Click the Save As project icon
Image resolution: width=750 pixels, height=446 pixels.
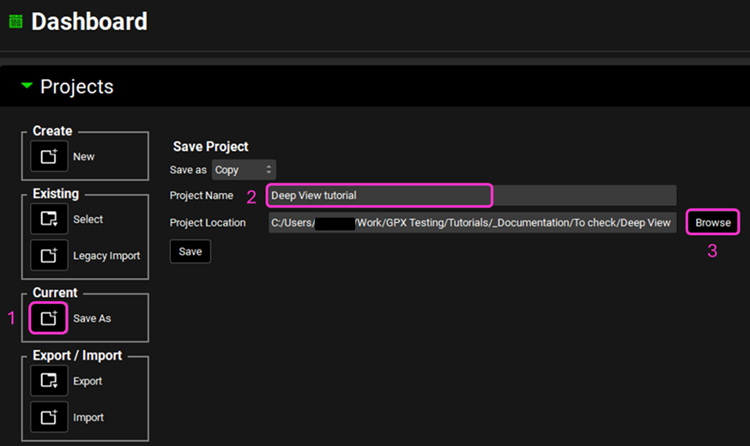tap(49, 318)
